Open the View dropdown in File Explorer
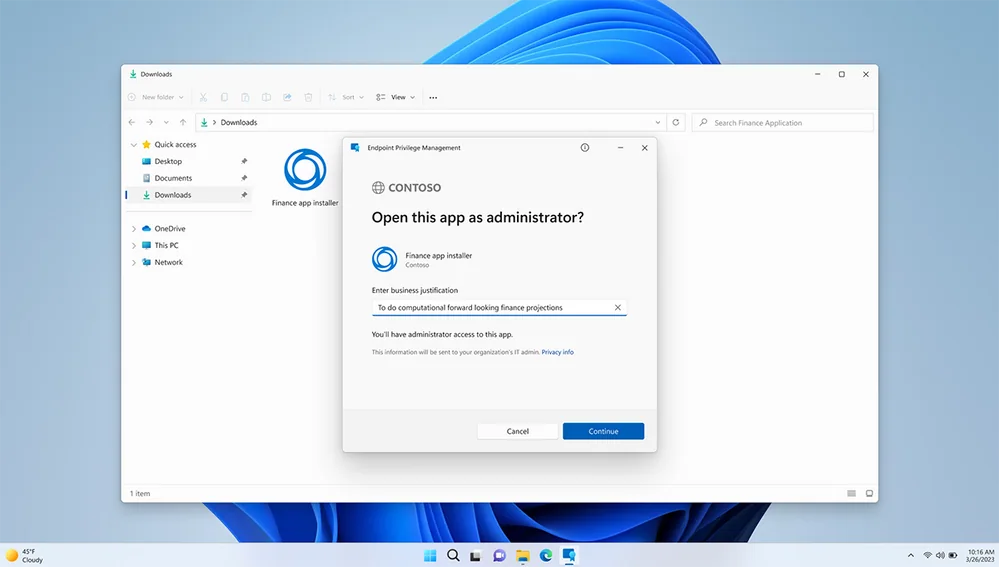Image resolution: width=999 pixels, height=567 pixels. 395,97
